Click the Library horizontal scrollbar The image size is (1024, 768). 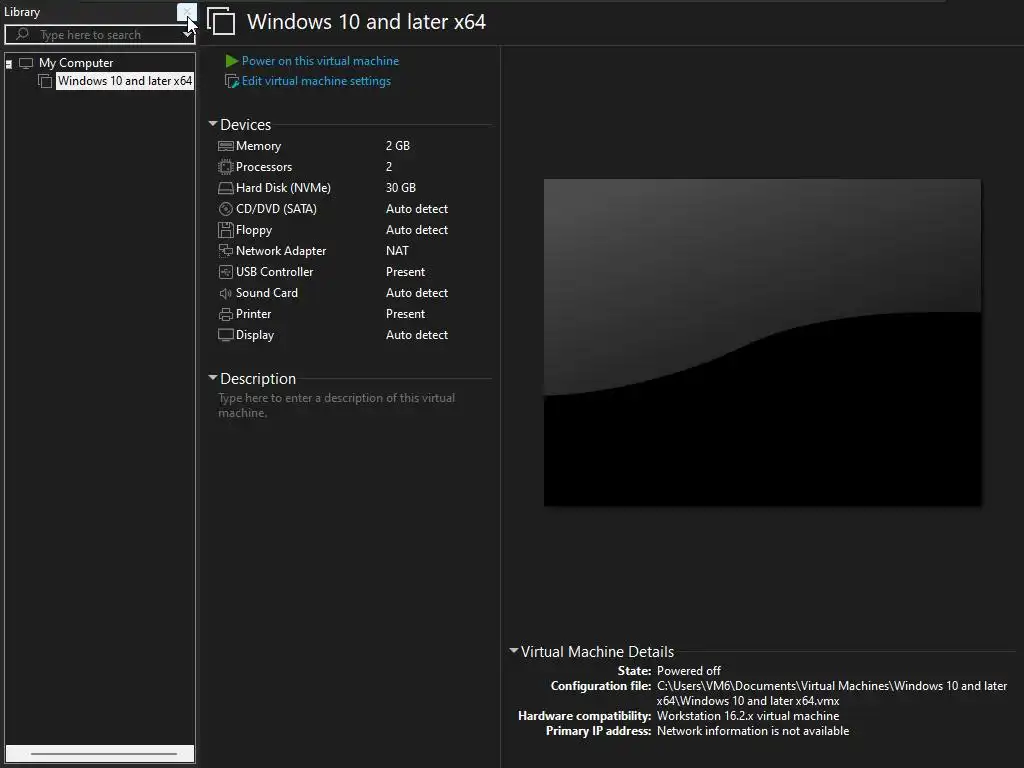100,754
